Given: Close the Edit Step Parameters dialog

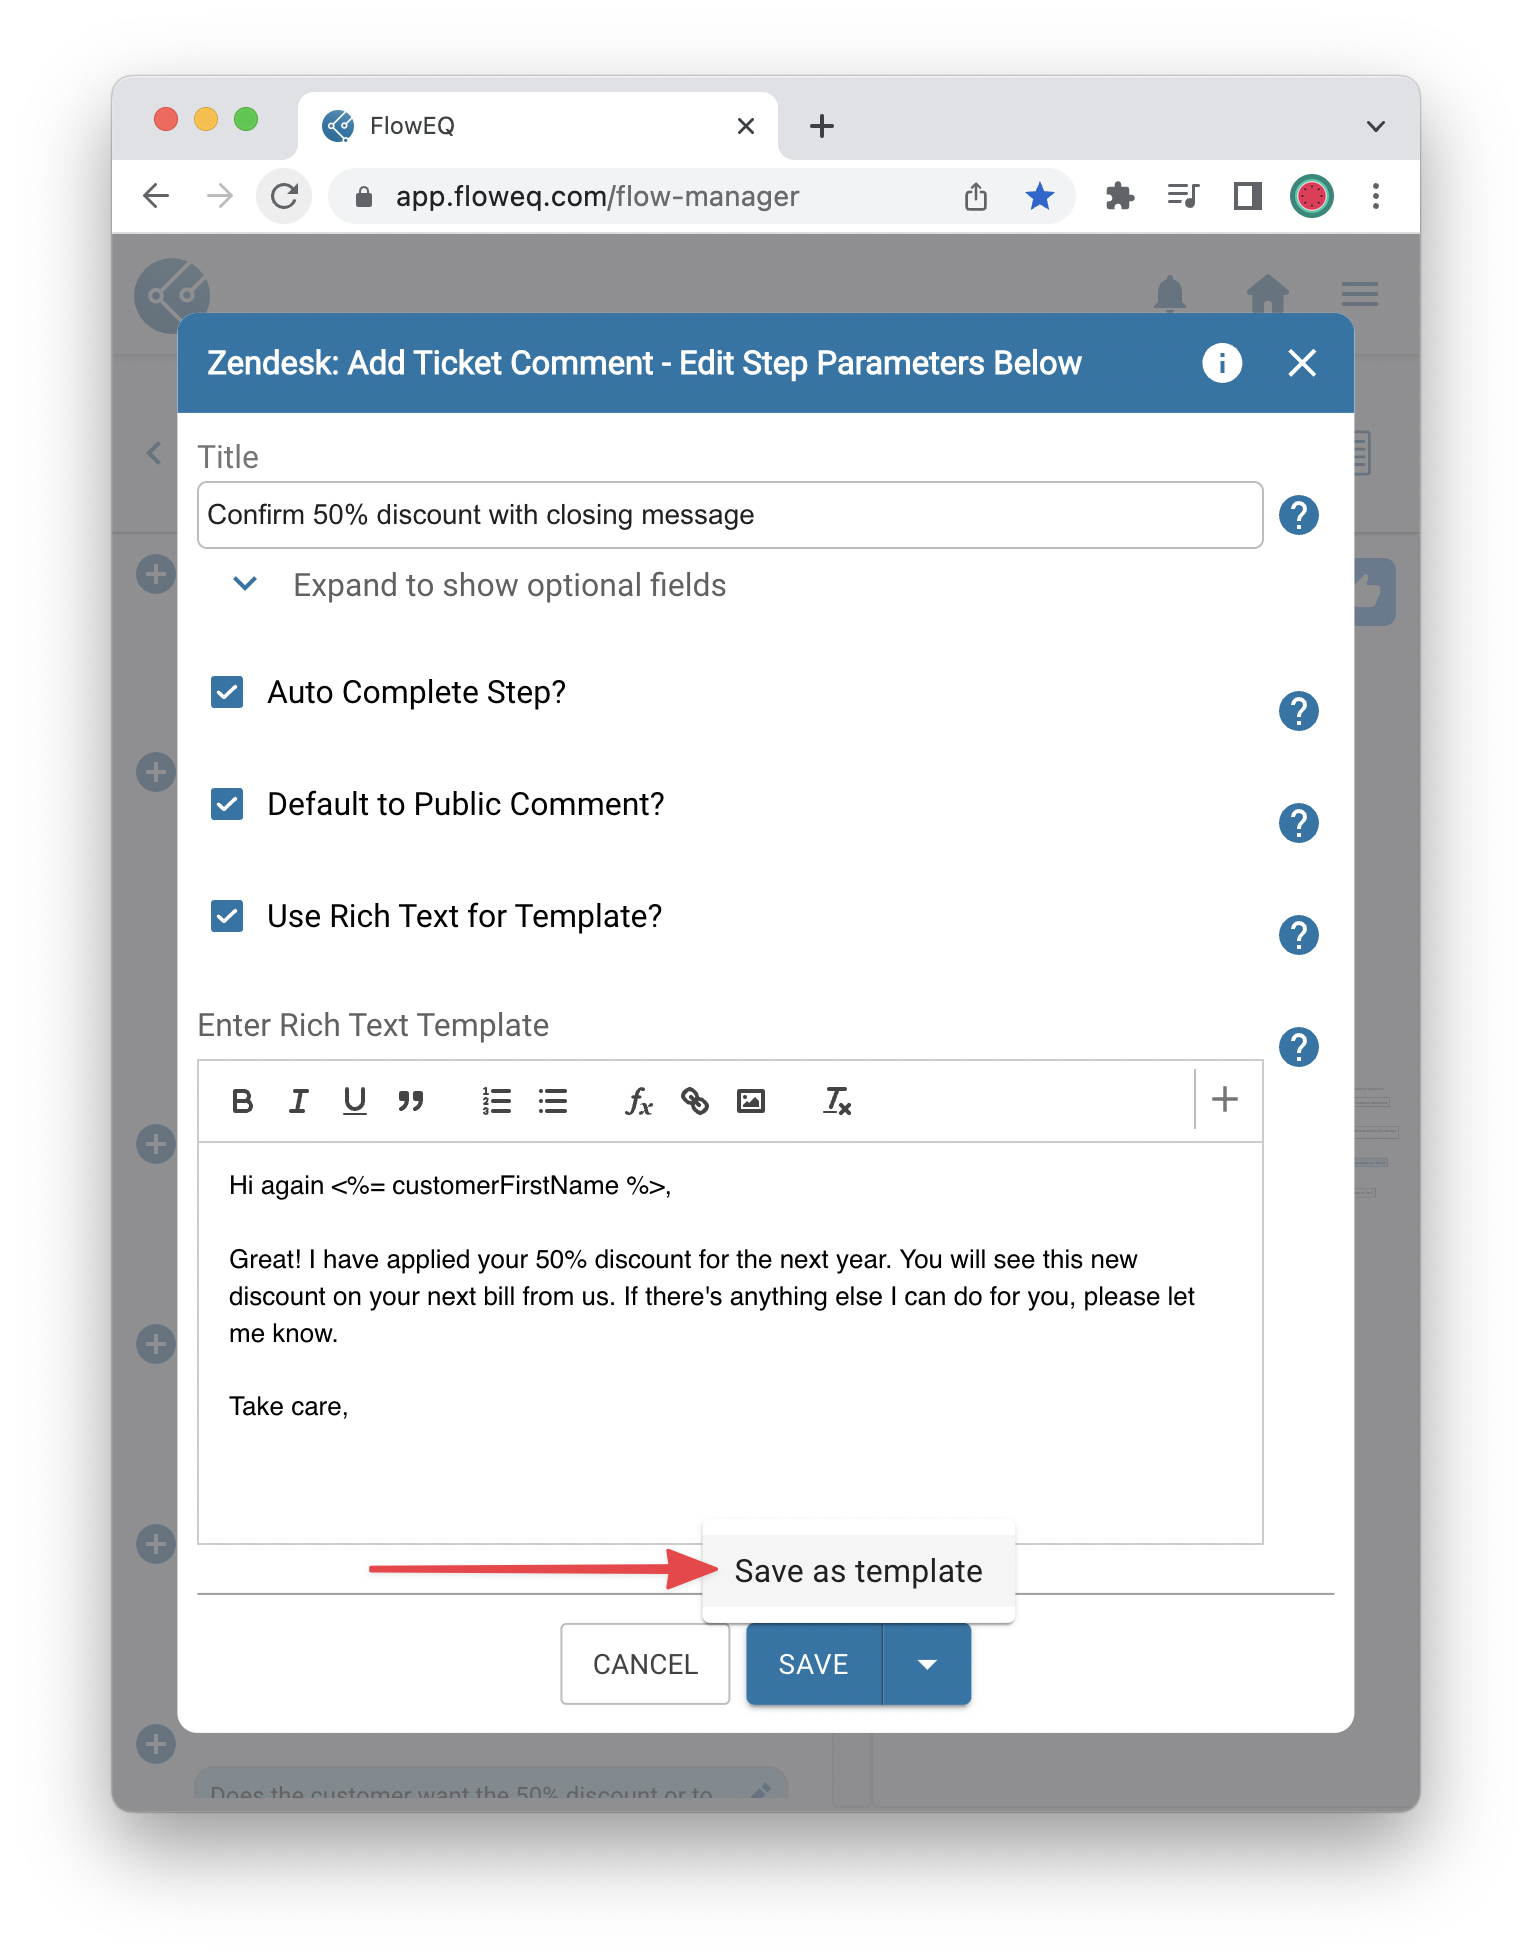Looking at the screenshot, I should coord(1302,363).
